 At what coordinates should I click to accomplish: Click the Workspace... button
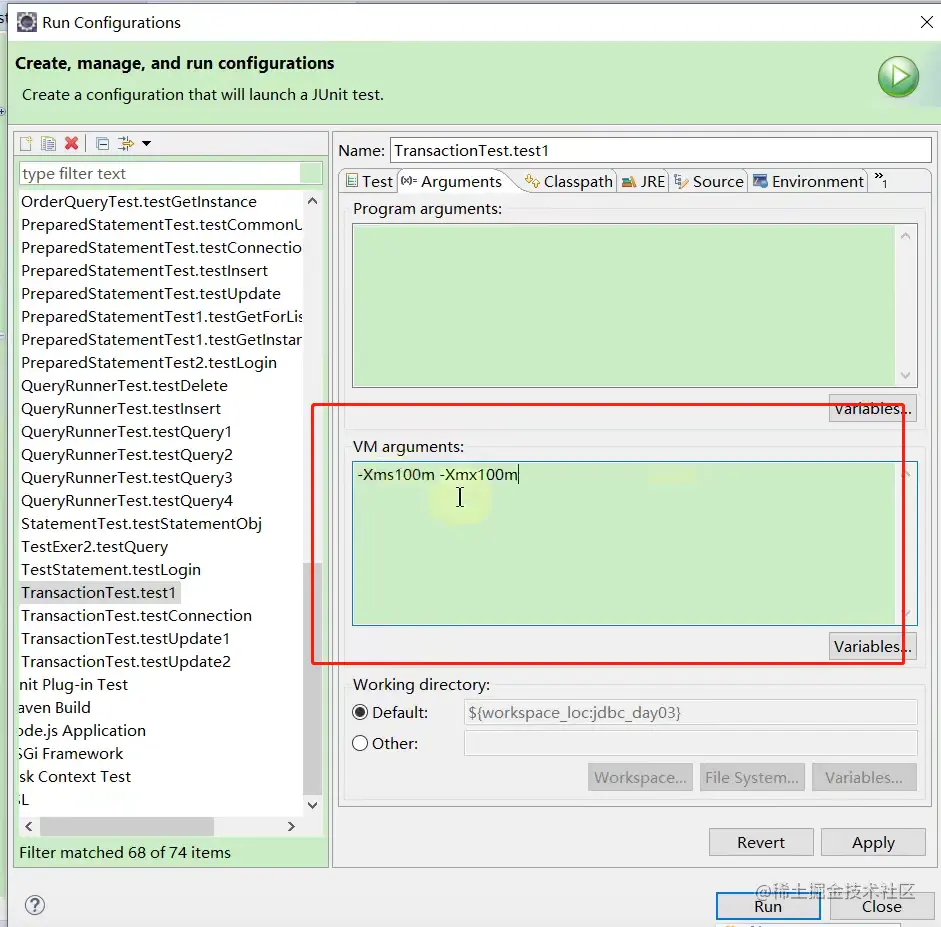(x=640, y=777)
